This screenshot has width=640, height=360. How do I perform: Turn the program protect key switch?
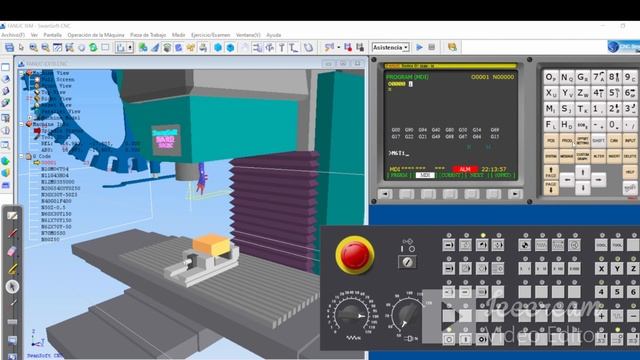(407, 262)
